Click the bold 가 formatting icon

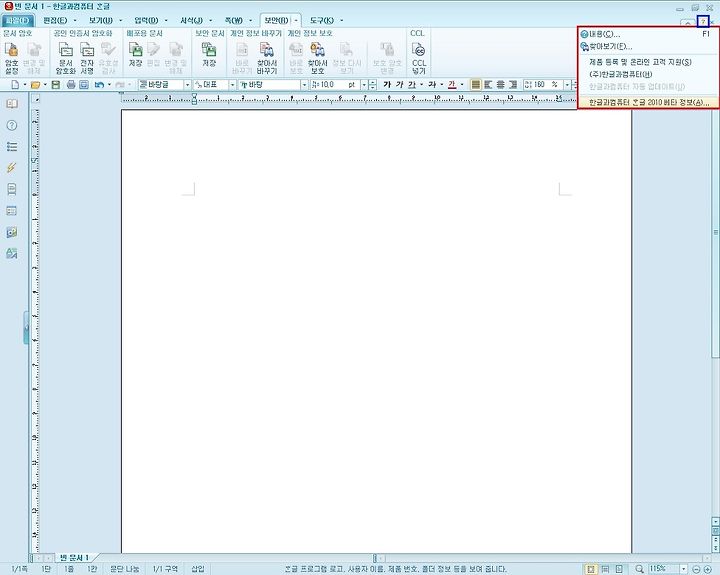[387, 85]
